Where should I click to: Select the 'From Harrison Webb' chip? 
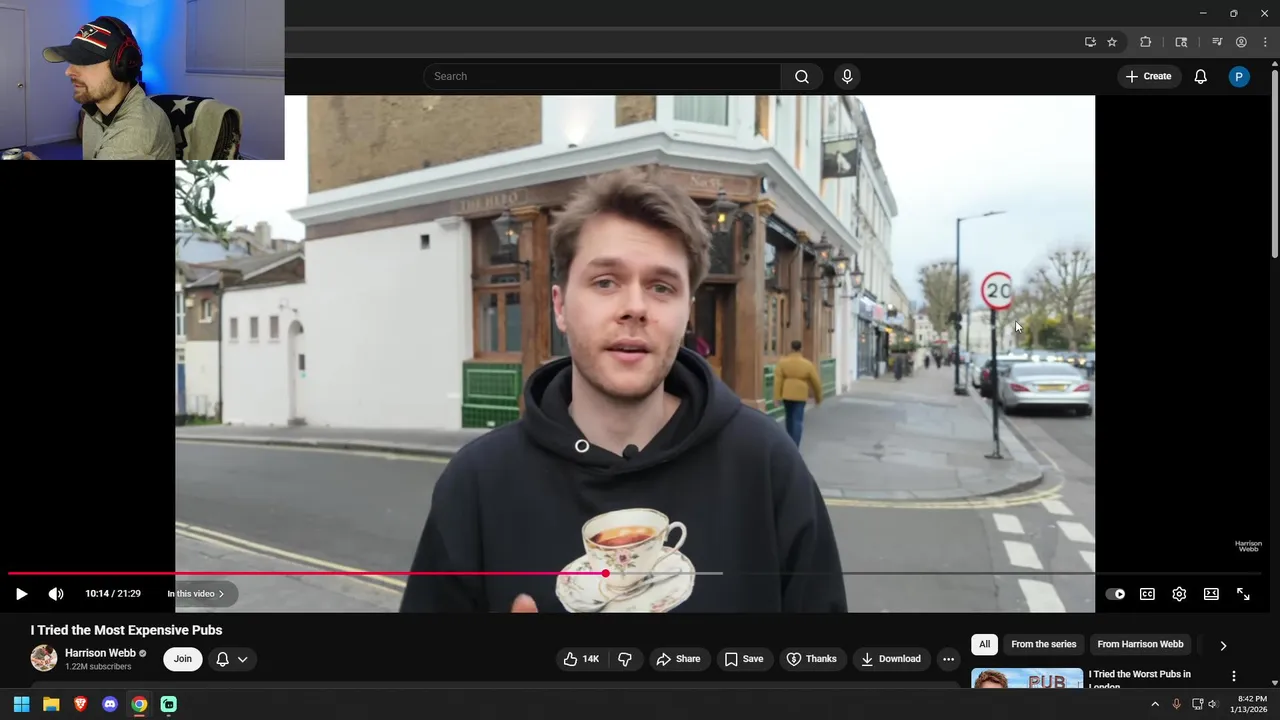click(x=1140, y=645)
